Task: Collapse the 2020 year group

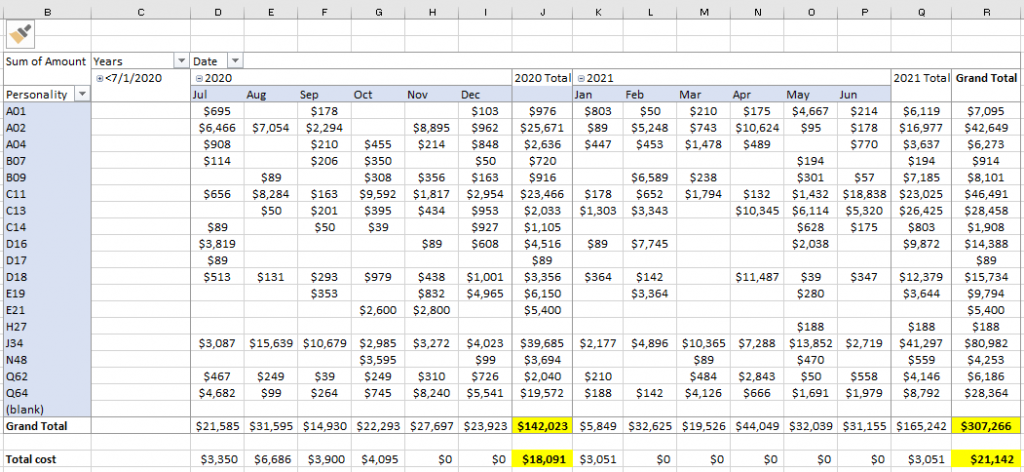Action: point(199,78)
